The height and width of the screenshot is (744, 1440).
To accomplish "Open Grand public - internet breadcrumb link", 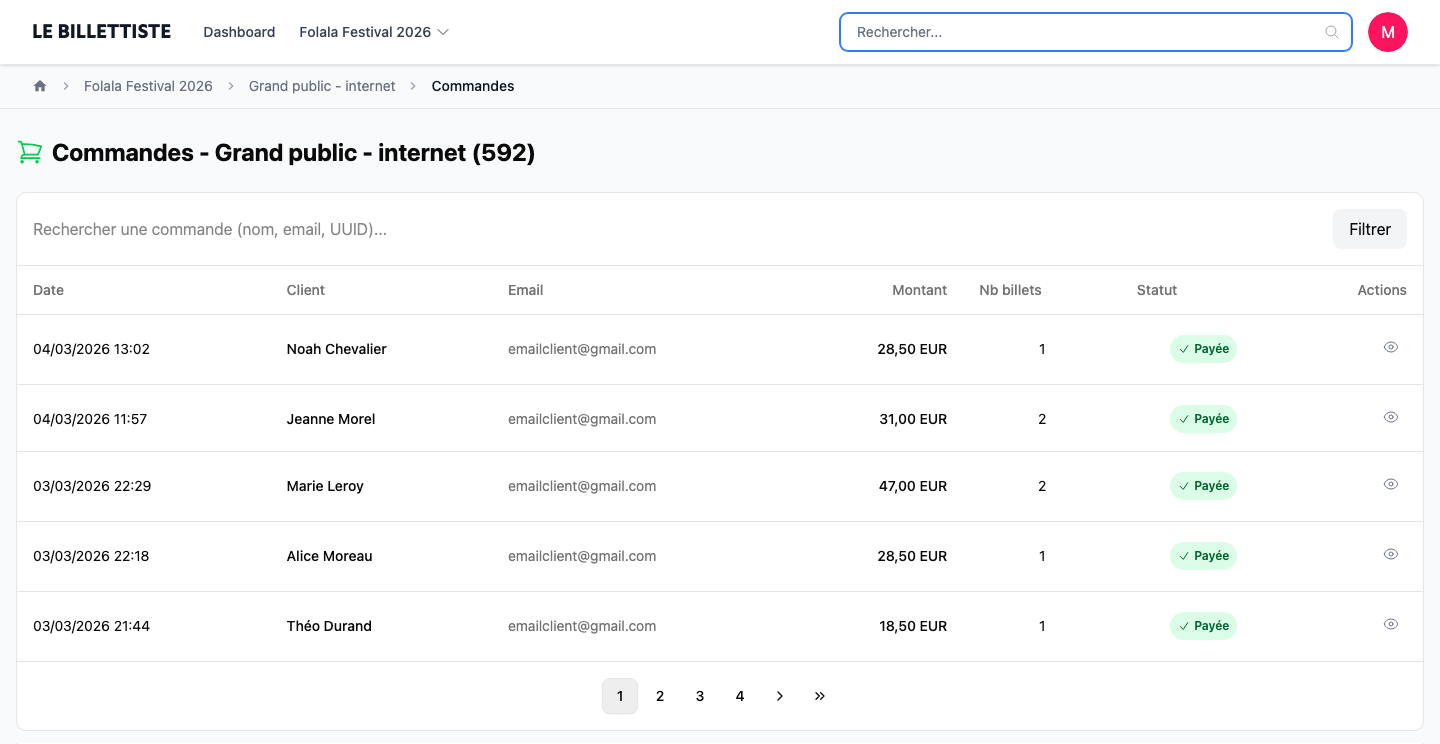I will (x=322, y=86).
